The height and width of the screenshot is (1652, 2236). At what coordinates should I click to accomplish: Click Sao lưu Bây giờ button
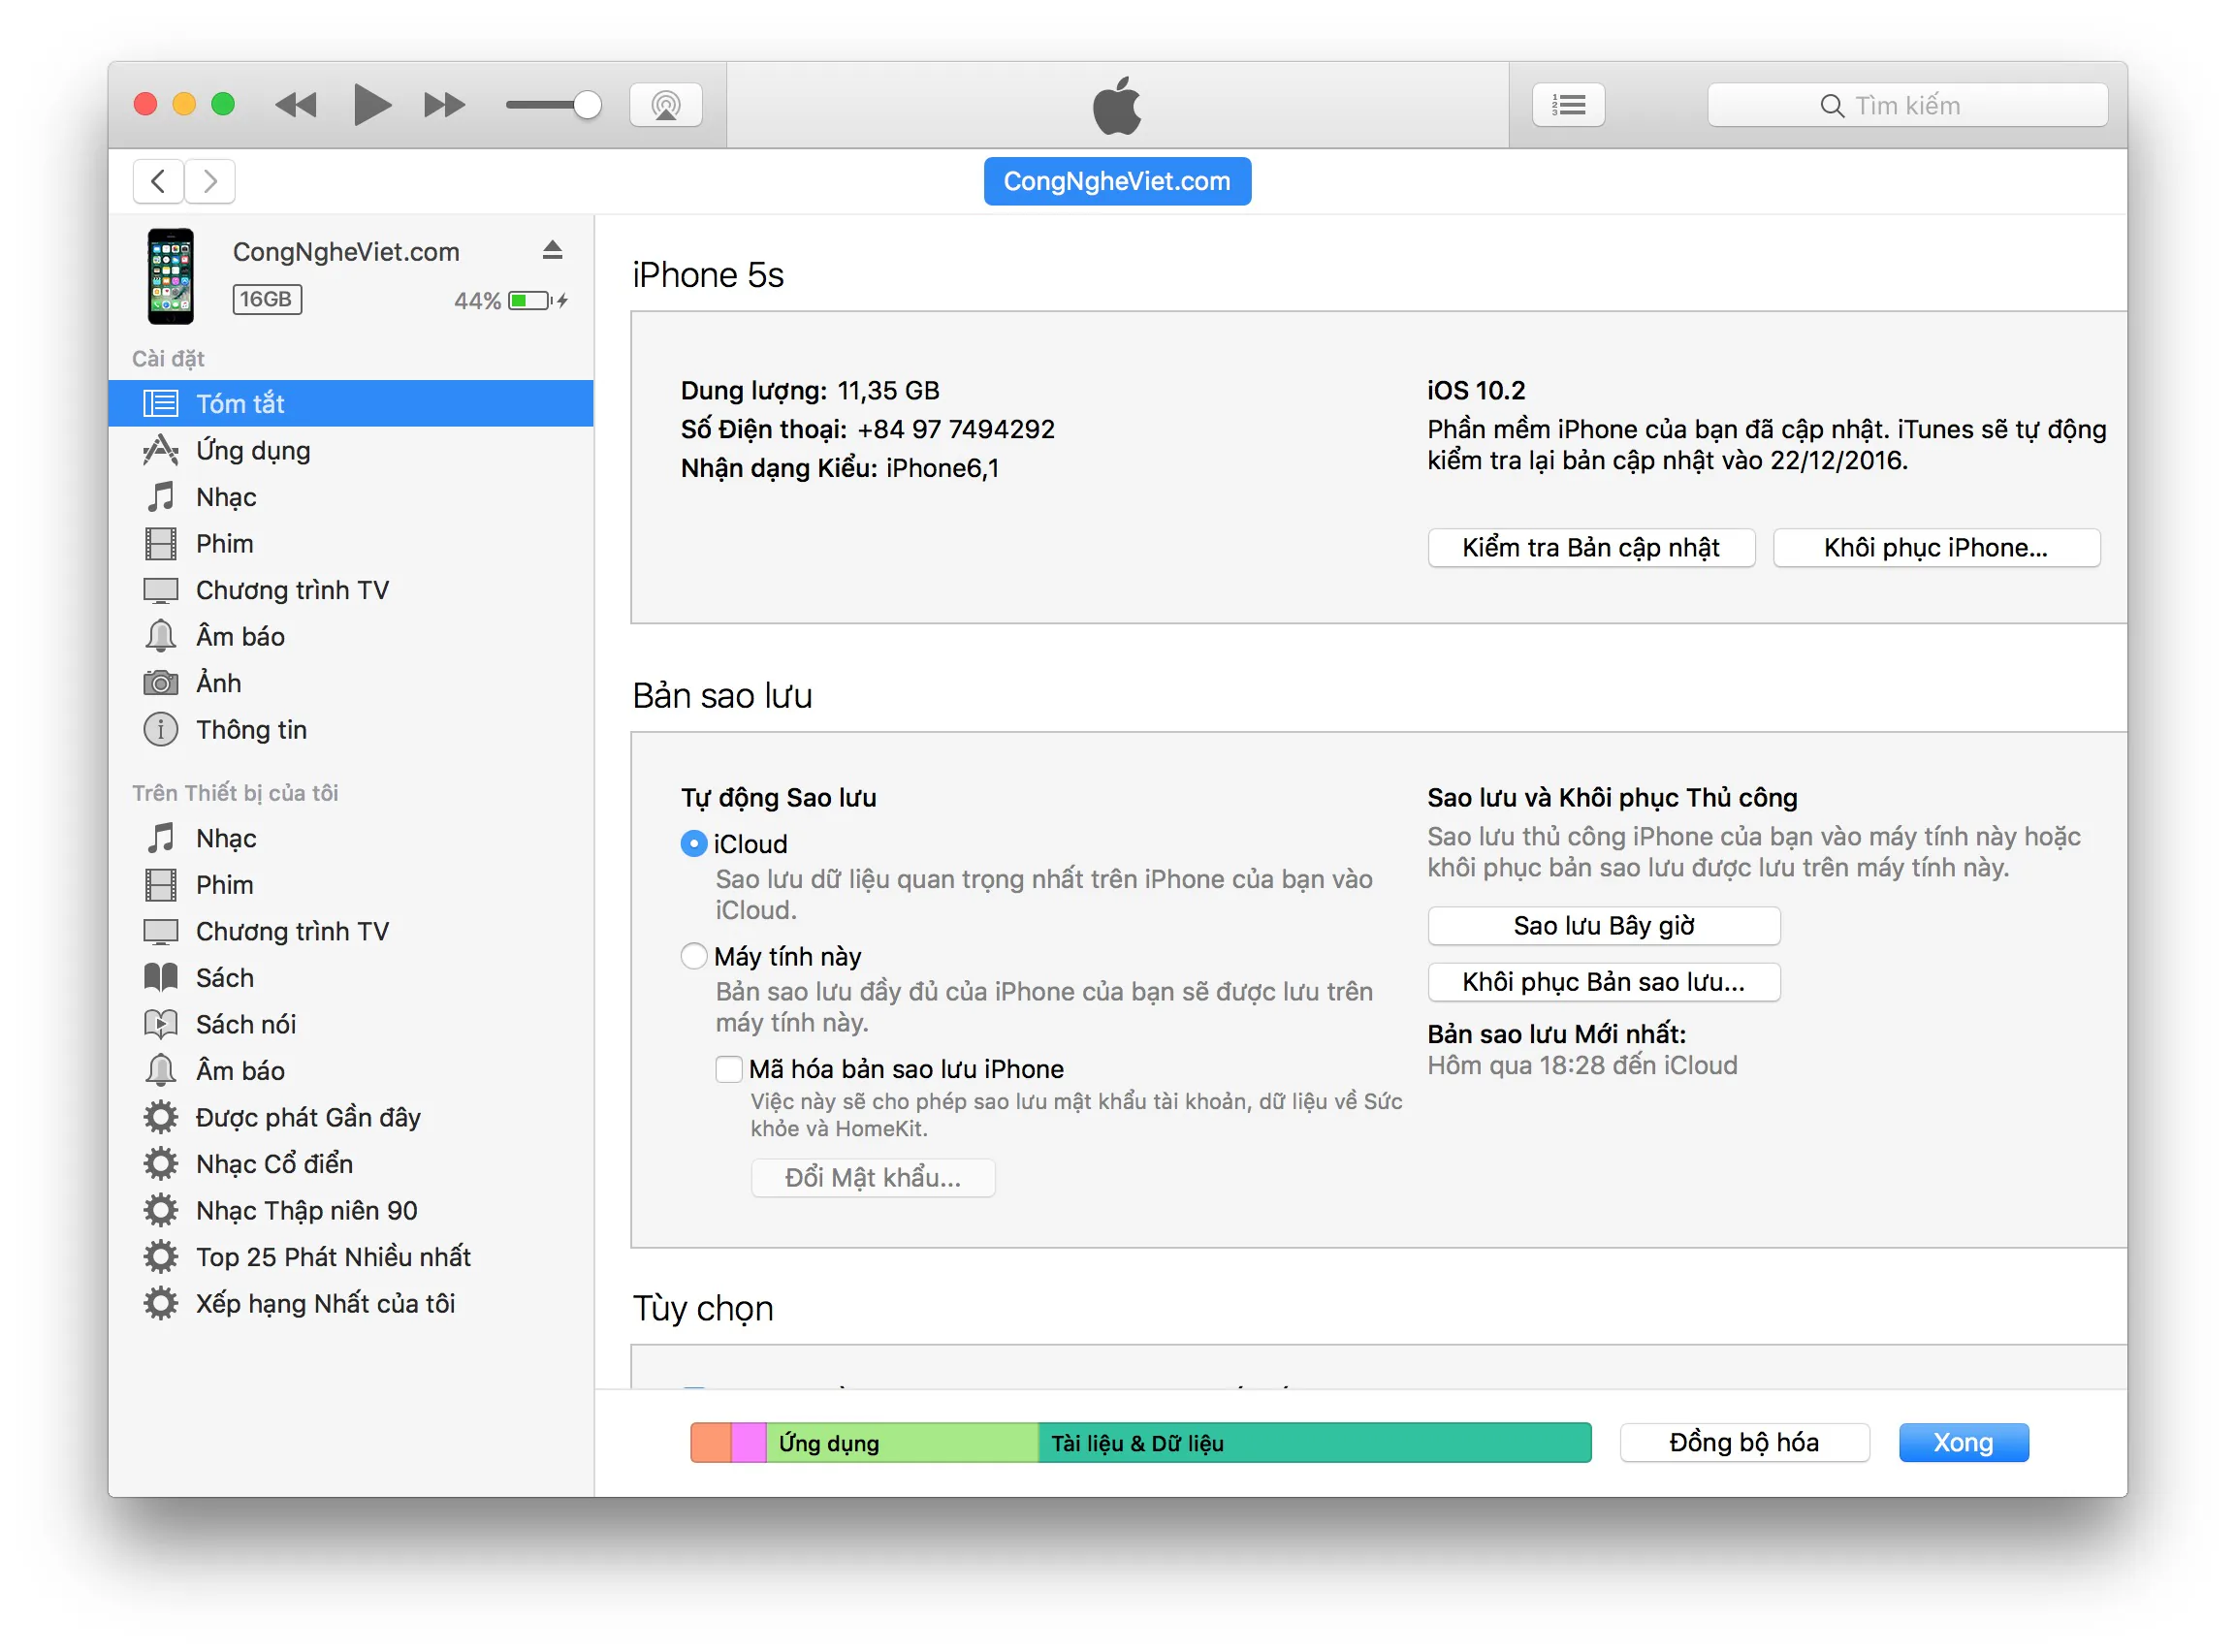point(1604,926)
